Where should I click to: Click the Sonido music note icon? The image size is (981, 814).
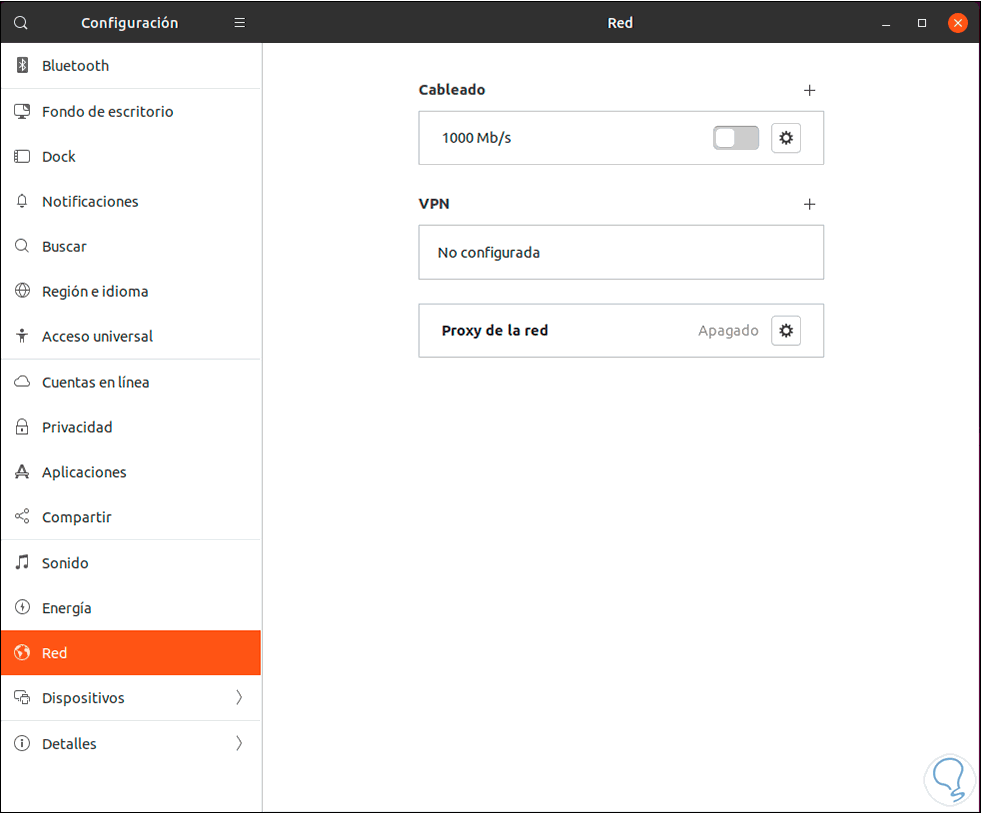point(22,563)
